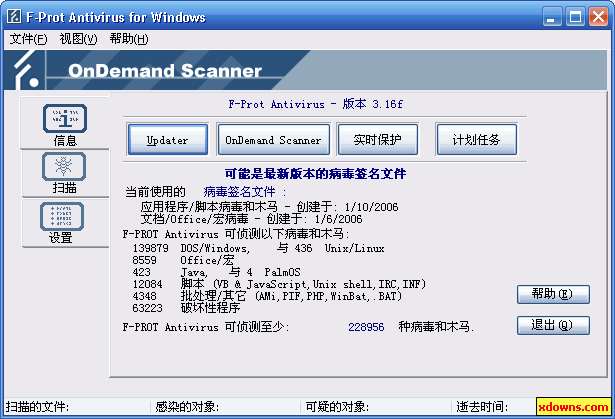
Task: Open the 帮助(H) menu
Action: point(129,39)
